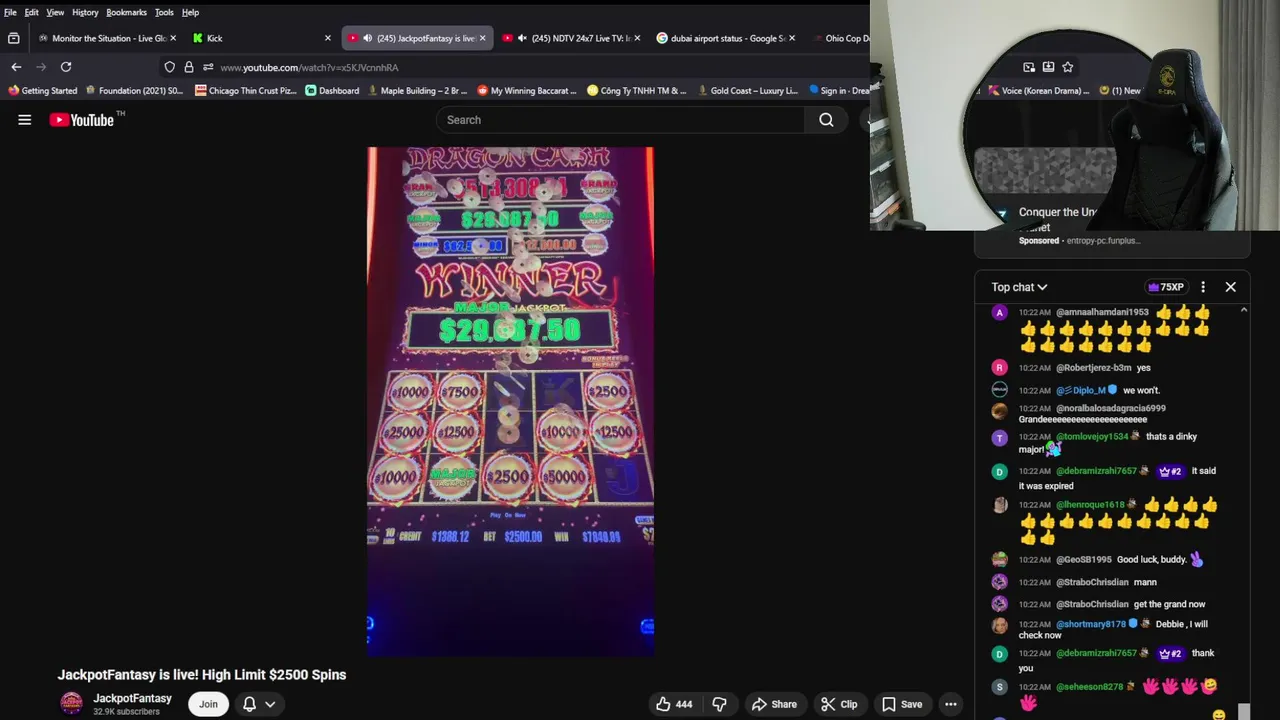
Task: Switch to the Ohio Cop tab
Action: tap(840, 38)
